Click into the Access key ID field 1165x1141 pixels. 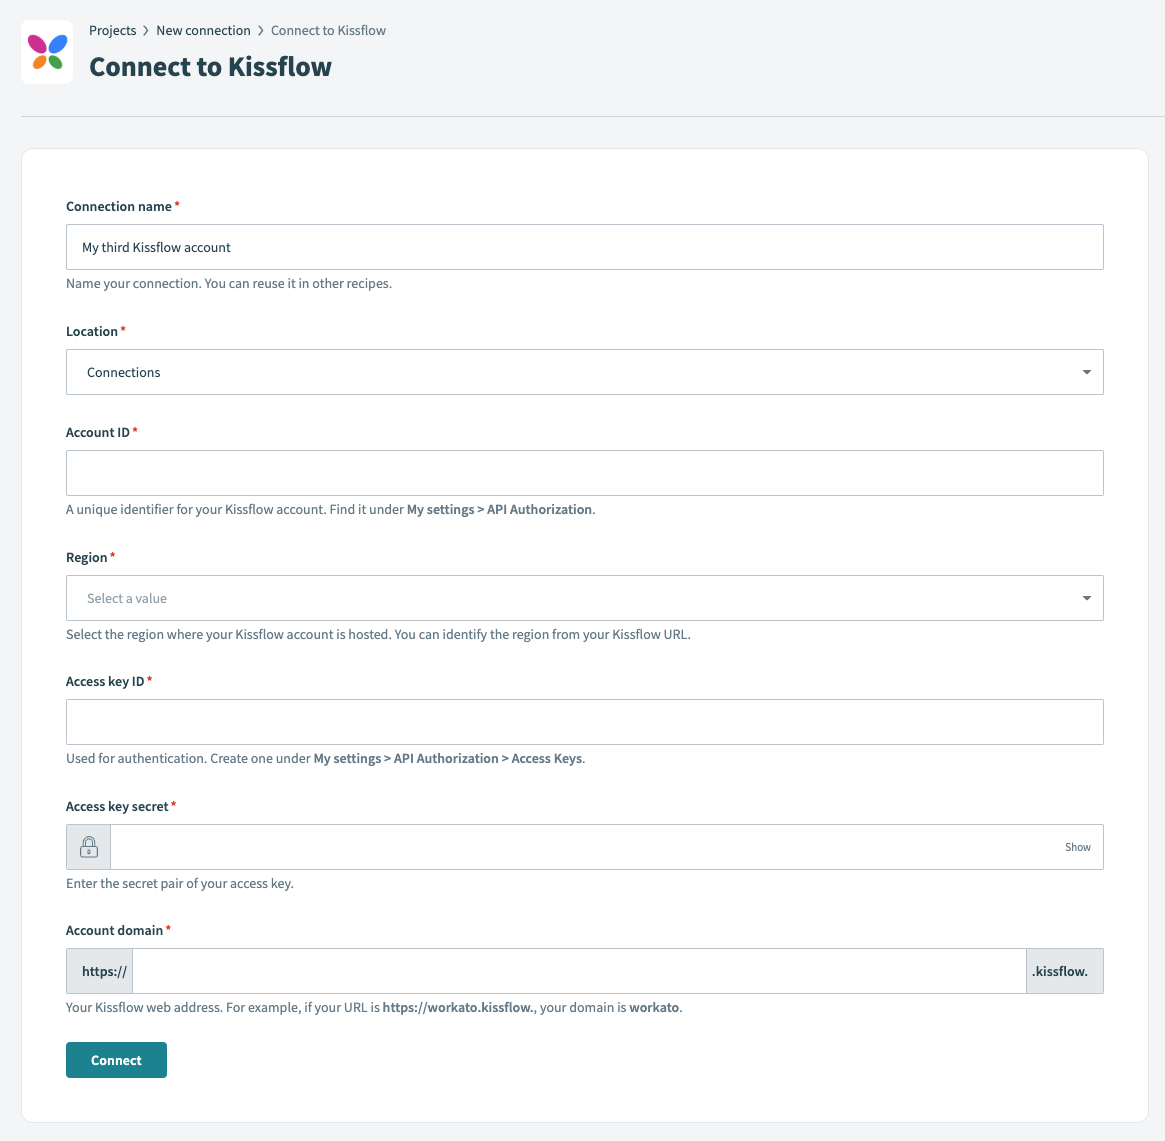point(584,722)
